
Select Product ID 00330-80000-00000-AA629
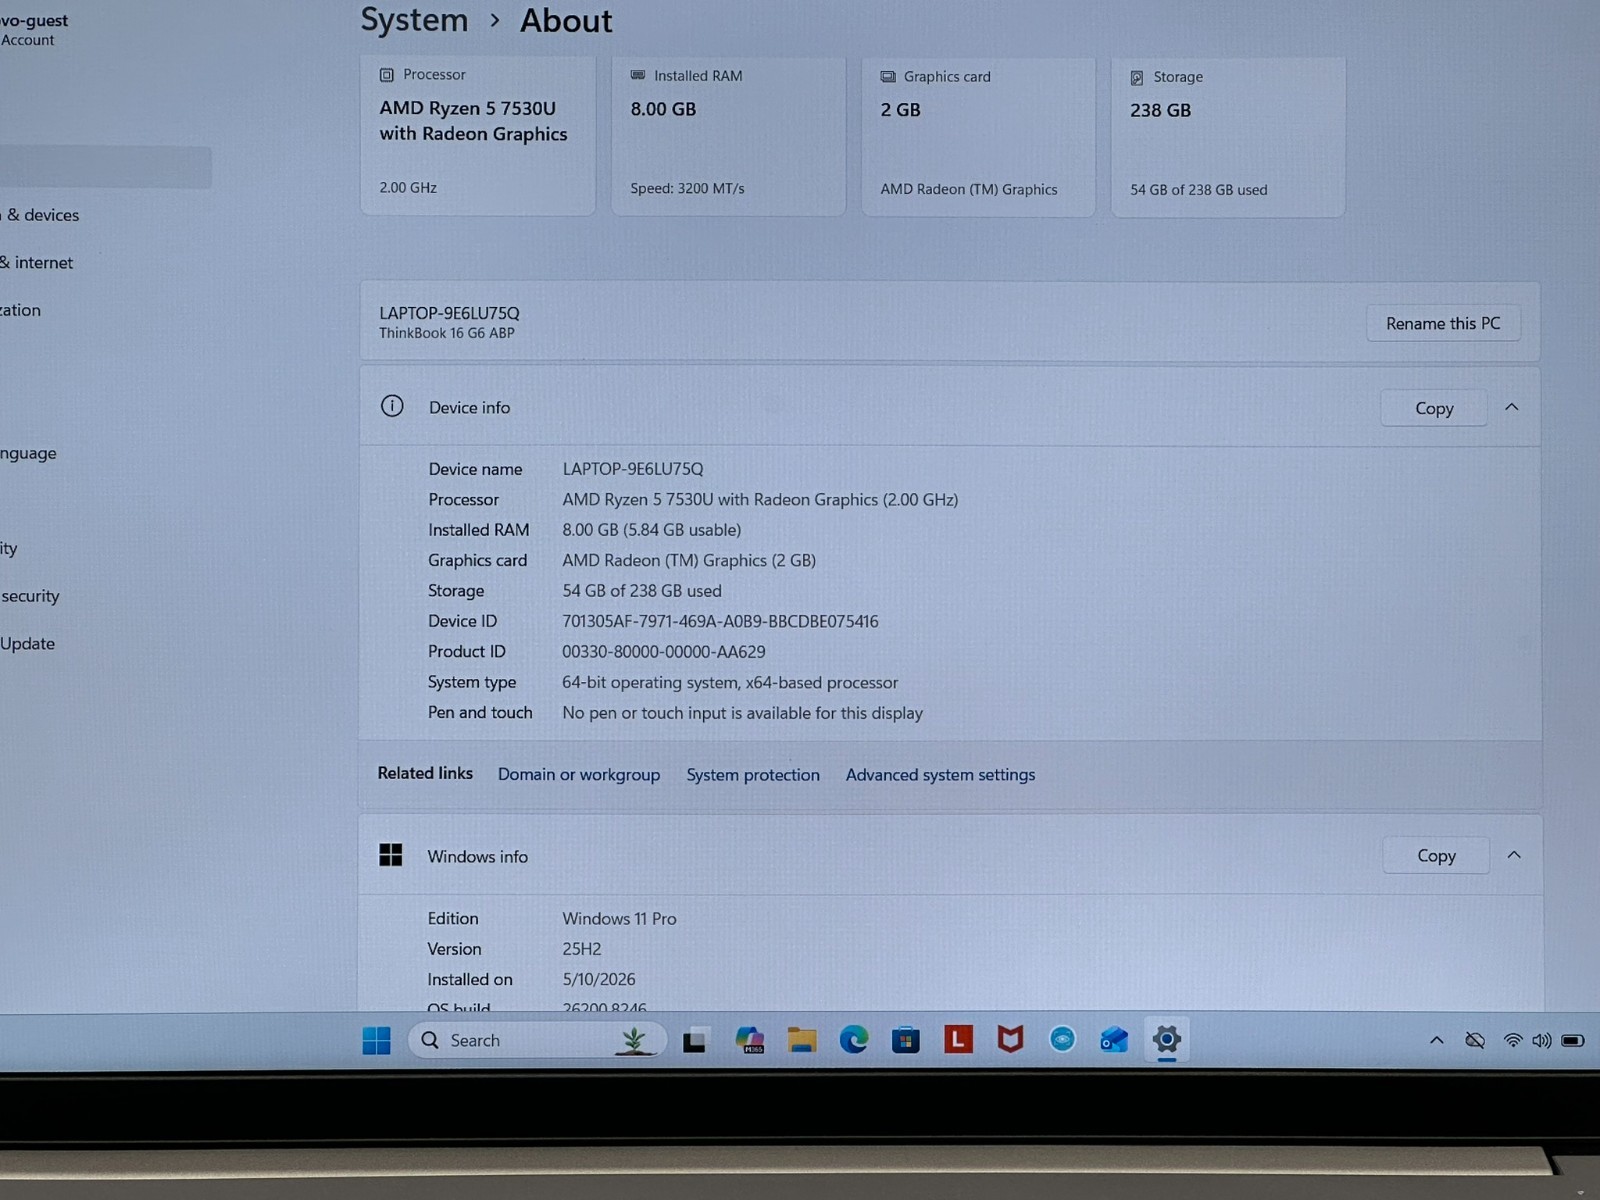coord(664,652)
